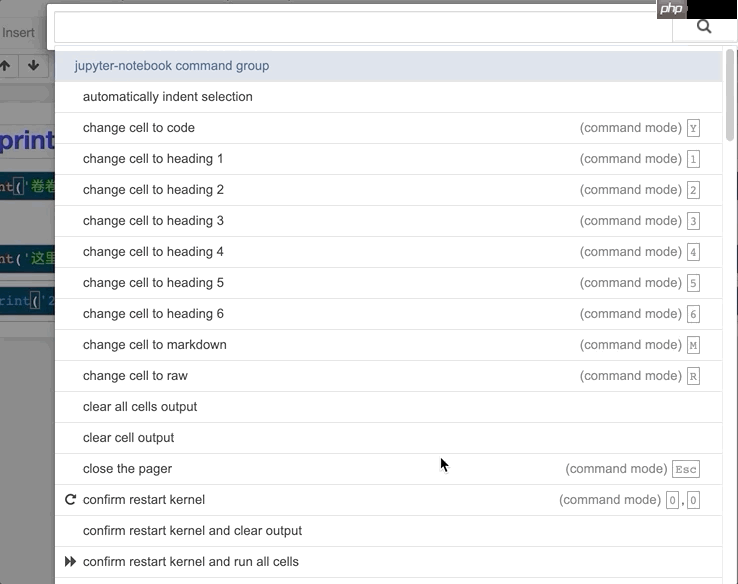The height and width of the screenshot is (584, 738).
Task: Click the magnifier search button
Action: coord(704,27)
